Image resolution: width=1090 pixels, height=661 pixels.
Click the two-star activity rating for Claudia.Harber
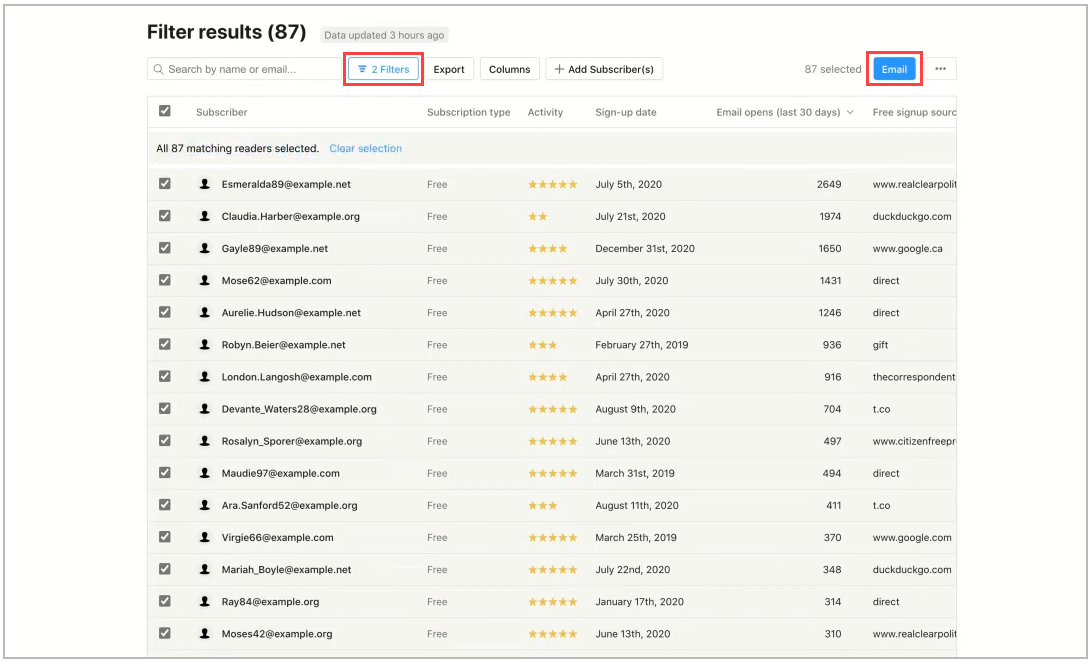[x=537, y=217]
